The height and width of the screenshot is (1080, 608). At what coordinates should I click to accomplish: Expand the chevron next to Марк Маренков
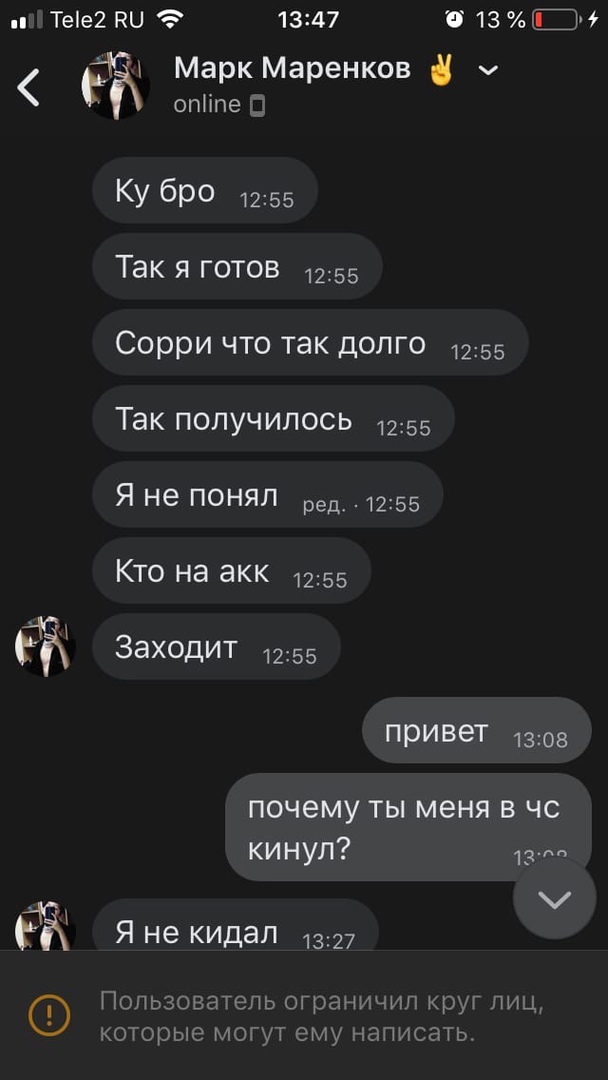click(x=488, y=70)
